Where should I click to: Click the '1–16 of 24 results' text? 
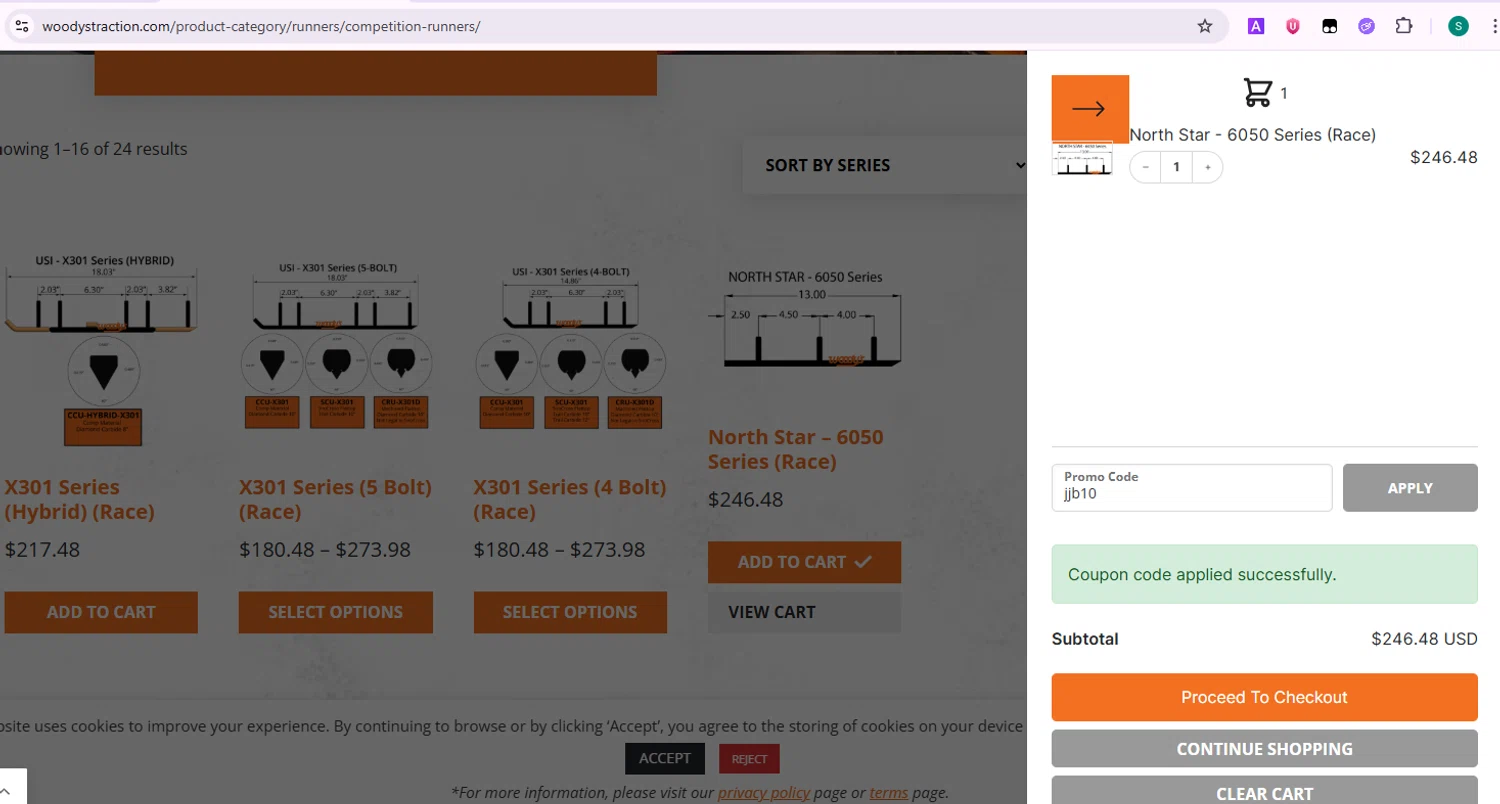116,149
